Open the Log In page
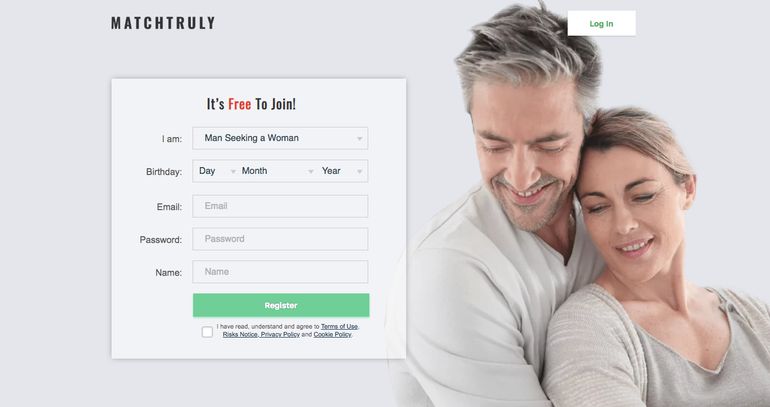Image resolution: width=770 pixels, height=407 pixels. [602, 24]
